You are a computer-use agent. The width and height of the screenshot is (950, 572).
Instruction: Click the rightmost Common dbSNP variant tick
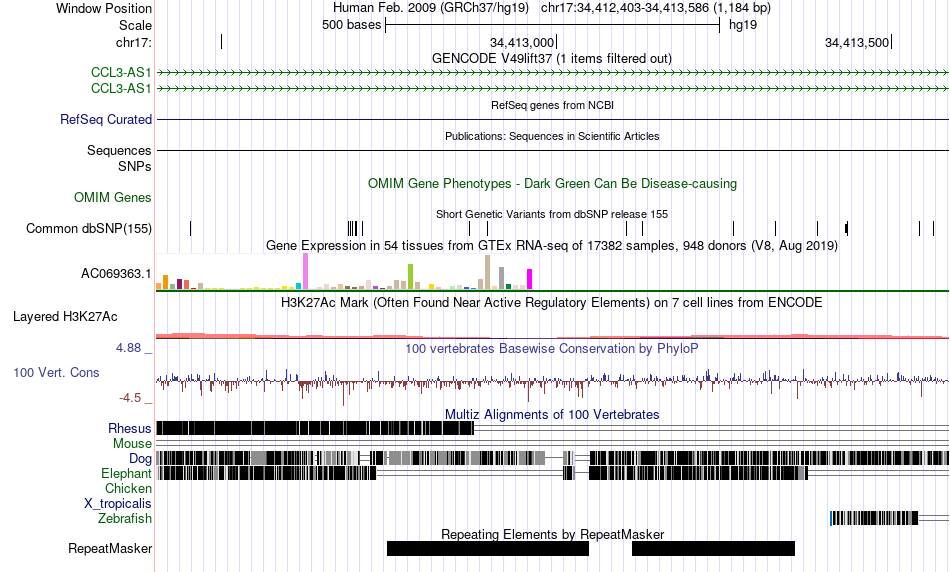933,228
